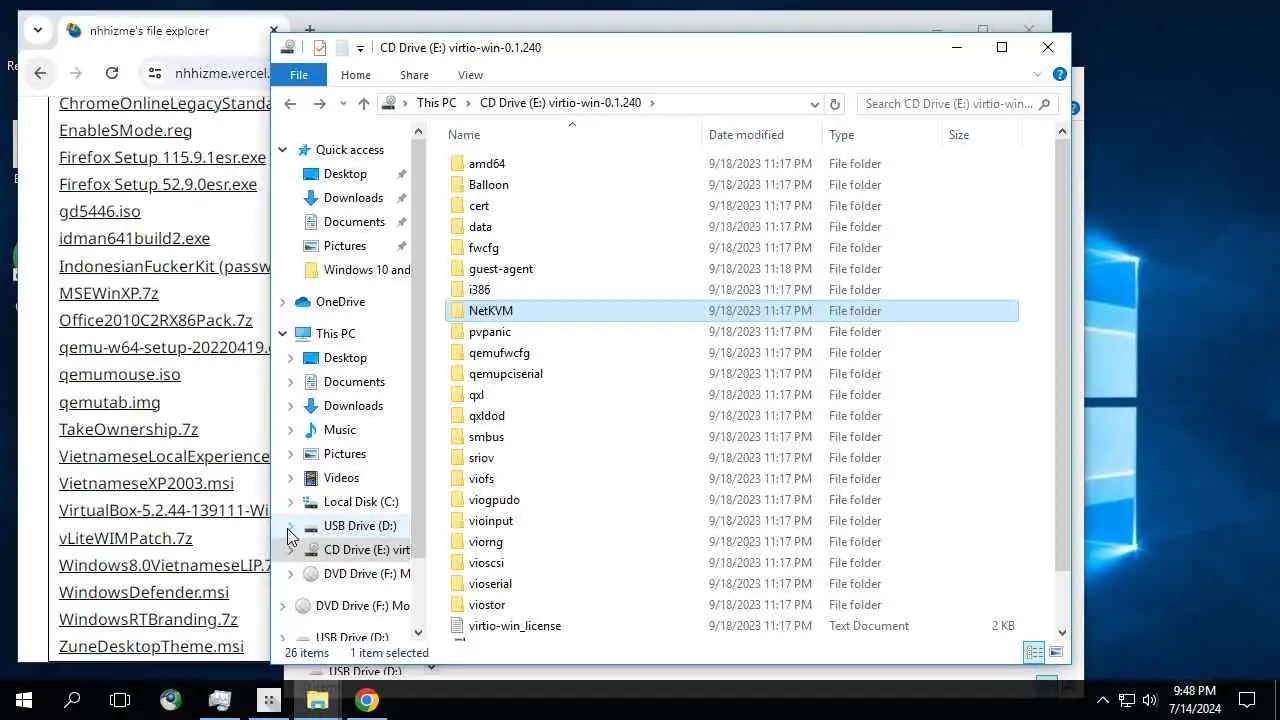Viewport: 1280px width, 720px height.
Task: Click the New folder quick access toolbar icon
Action: (342, 47)
